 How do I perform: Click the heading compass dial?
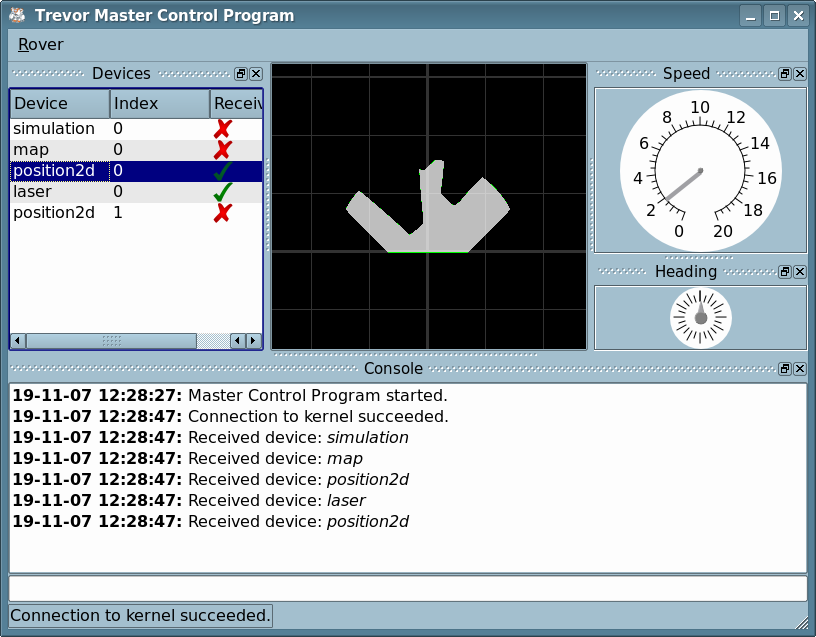700,317
